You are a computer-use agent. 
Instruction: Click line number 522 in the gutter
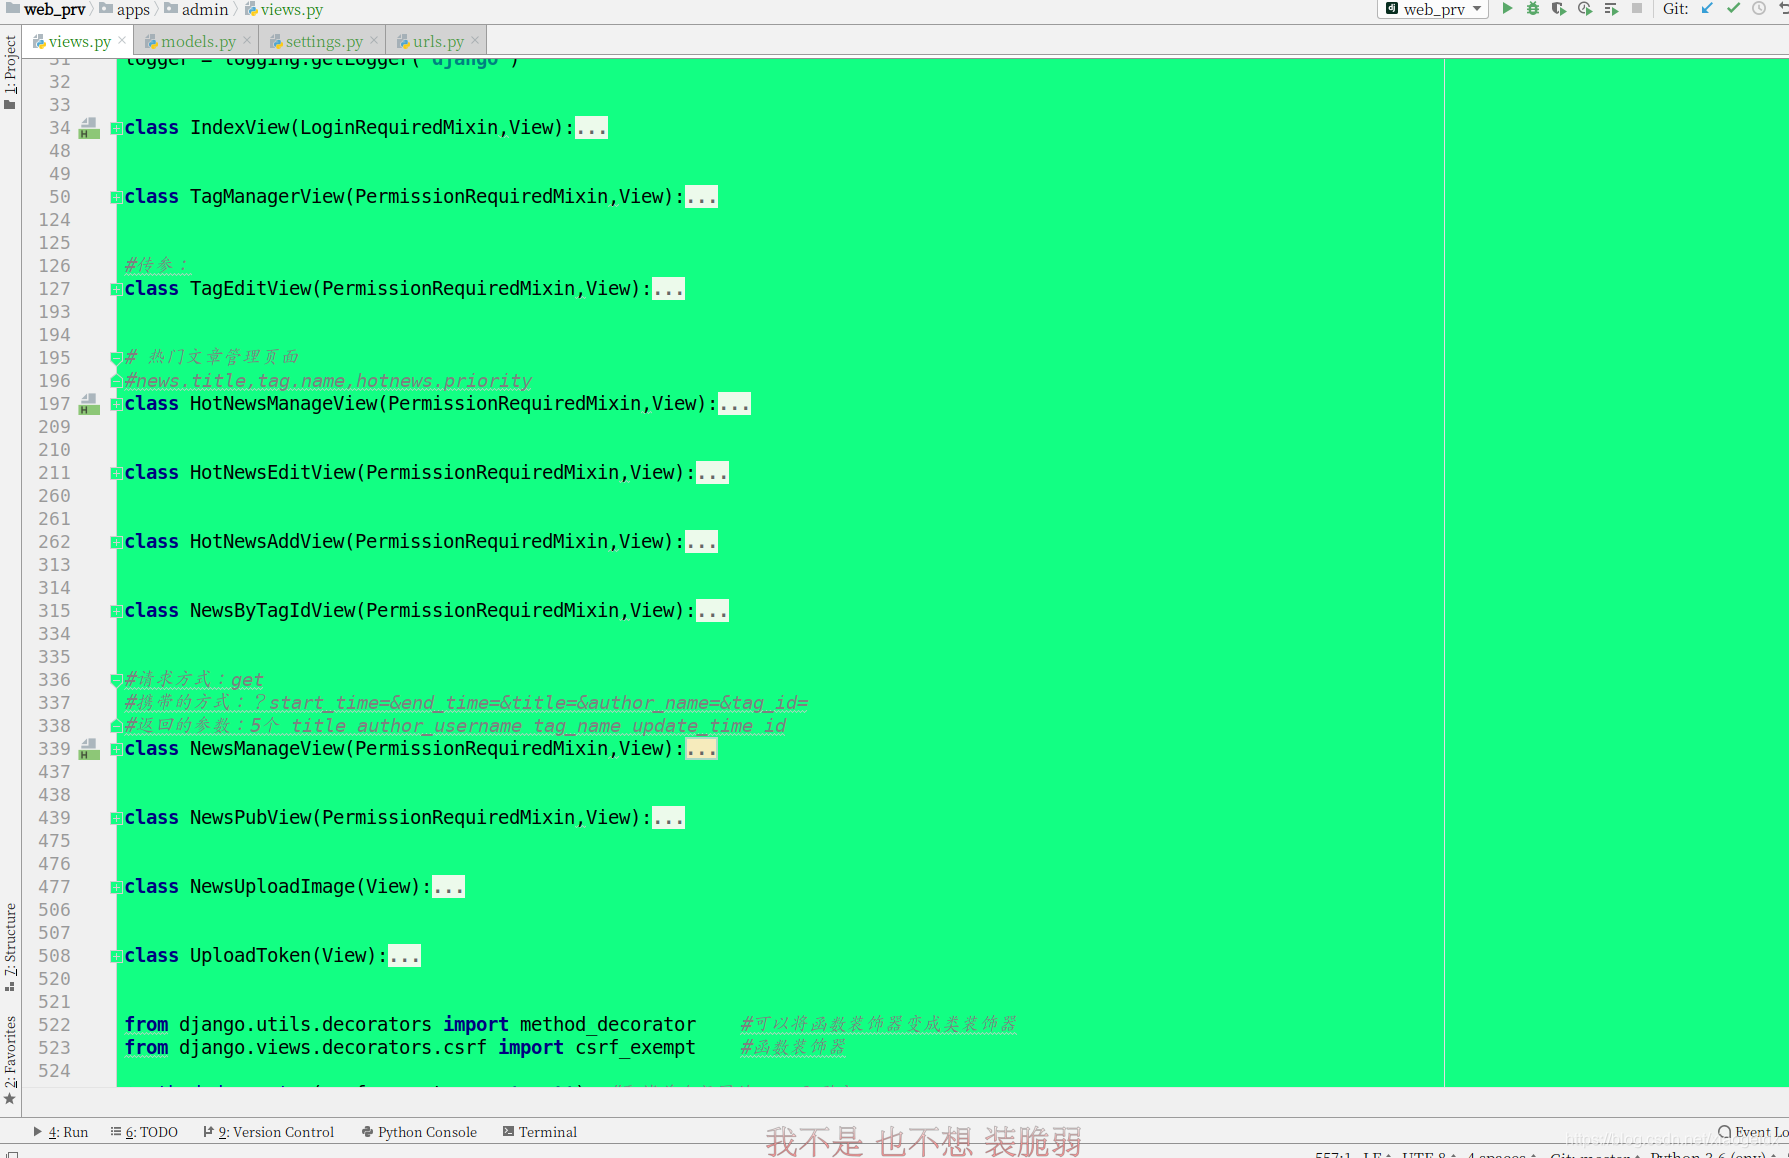tap(54, 1025)
